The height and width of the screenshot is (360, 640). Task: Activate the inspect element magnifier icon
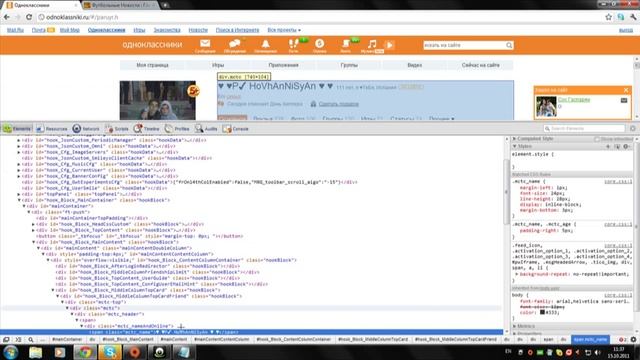31,339
